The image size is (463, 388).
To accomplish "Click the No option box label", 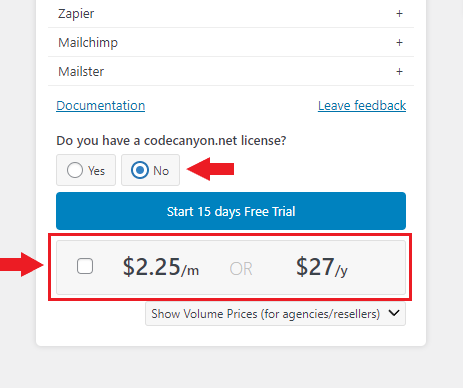I will (x=161, y=171).
